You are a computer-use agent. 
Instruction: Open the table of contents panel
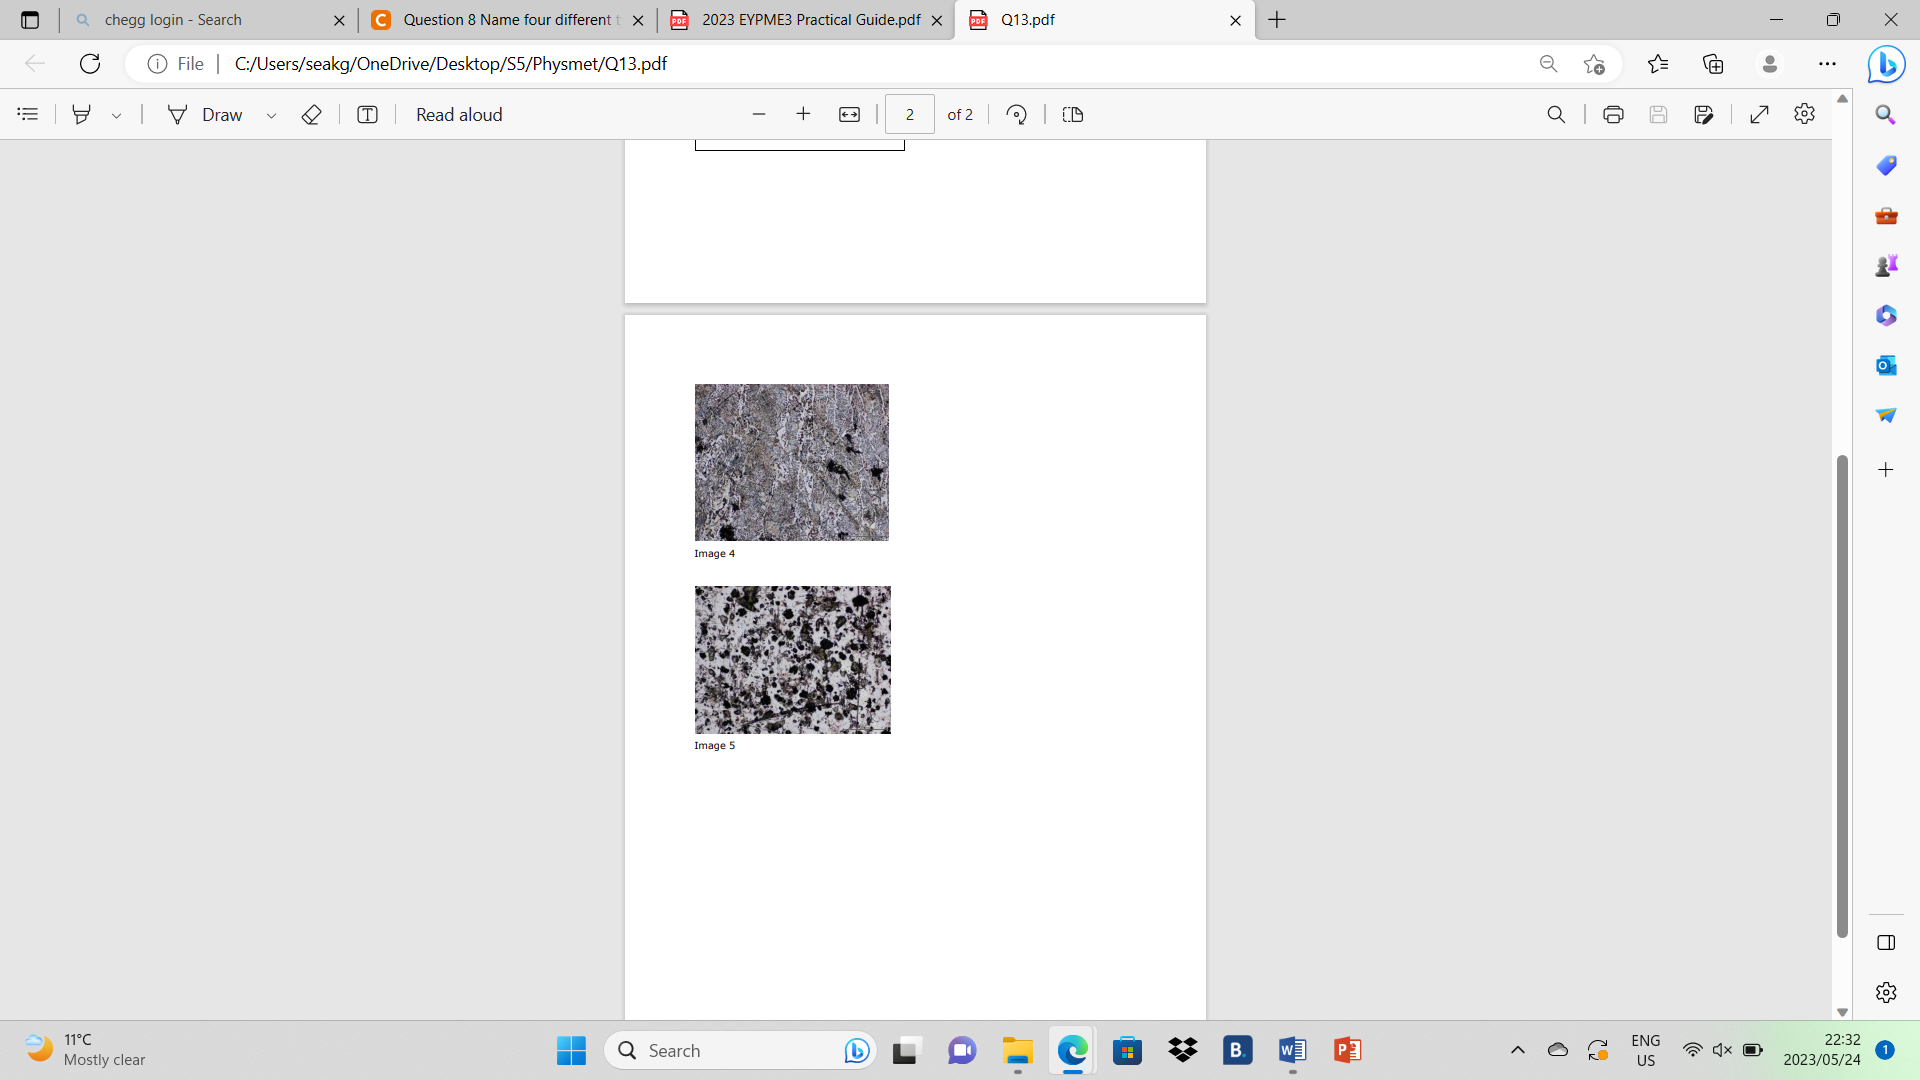point(27,114)
